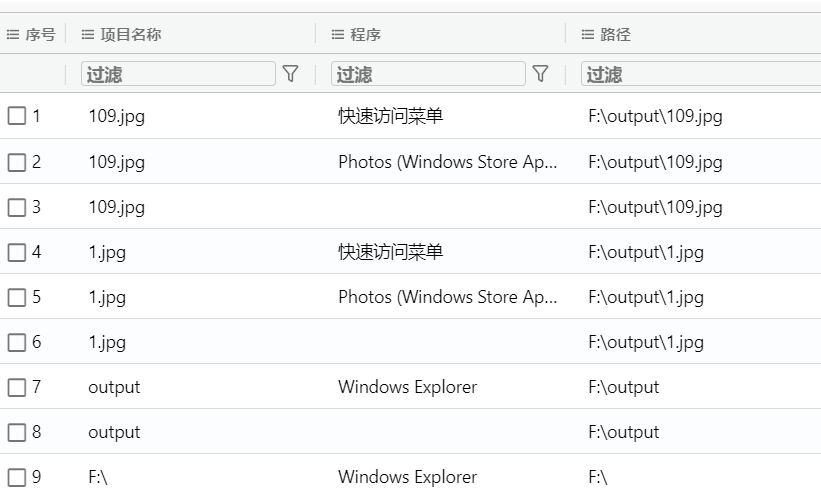The height and width of the screenshot is (496, 821).
Task: Open the column menu icon for 路径
Action: (x=587, y=35)
